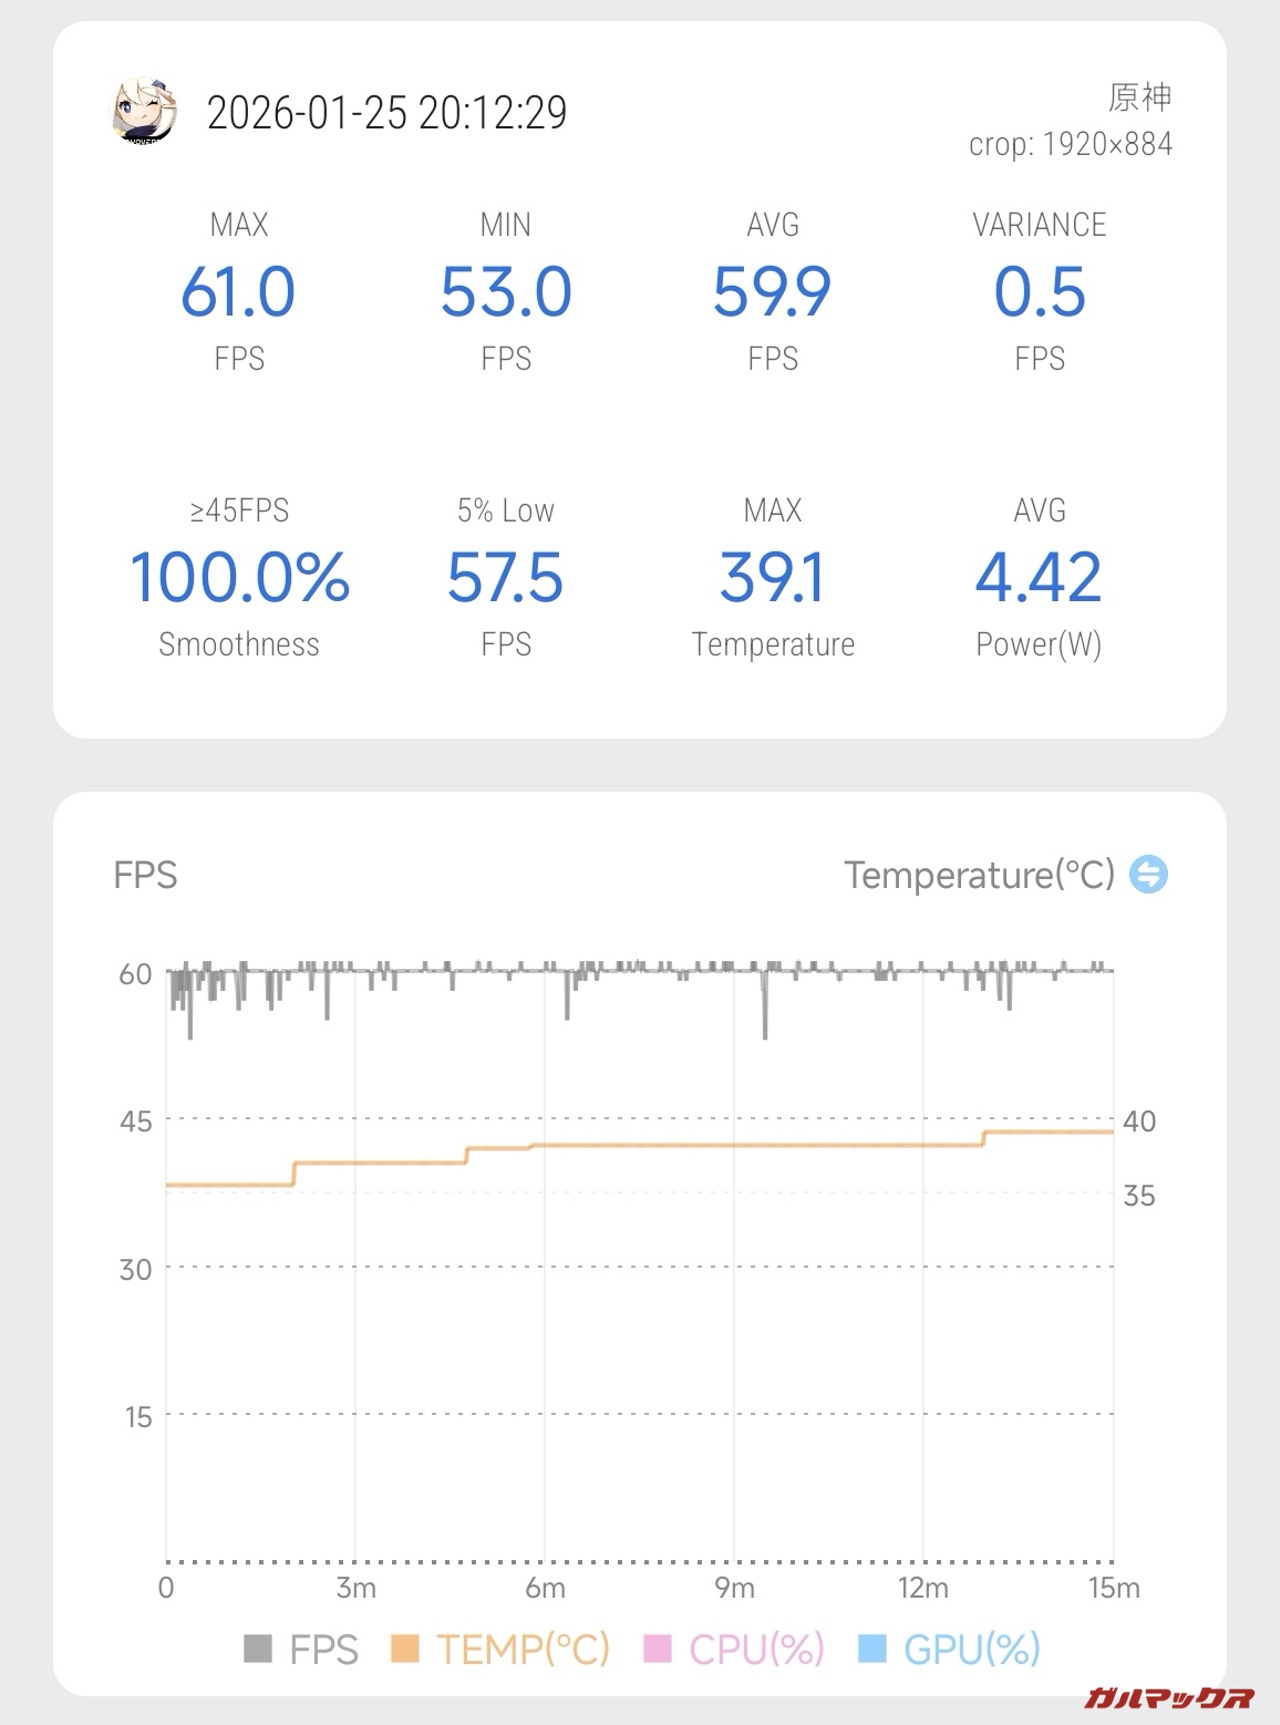The image size is (1280, 1725).
Task: Click the gray FPS legend swatch
Action: tap(258, 1648)
